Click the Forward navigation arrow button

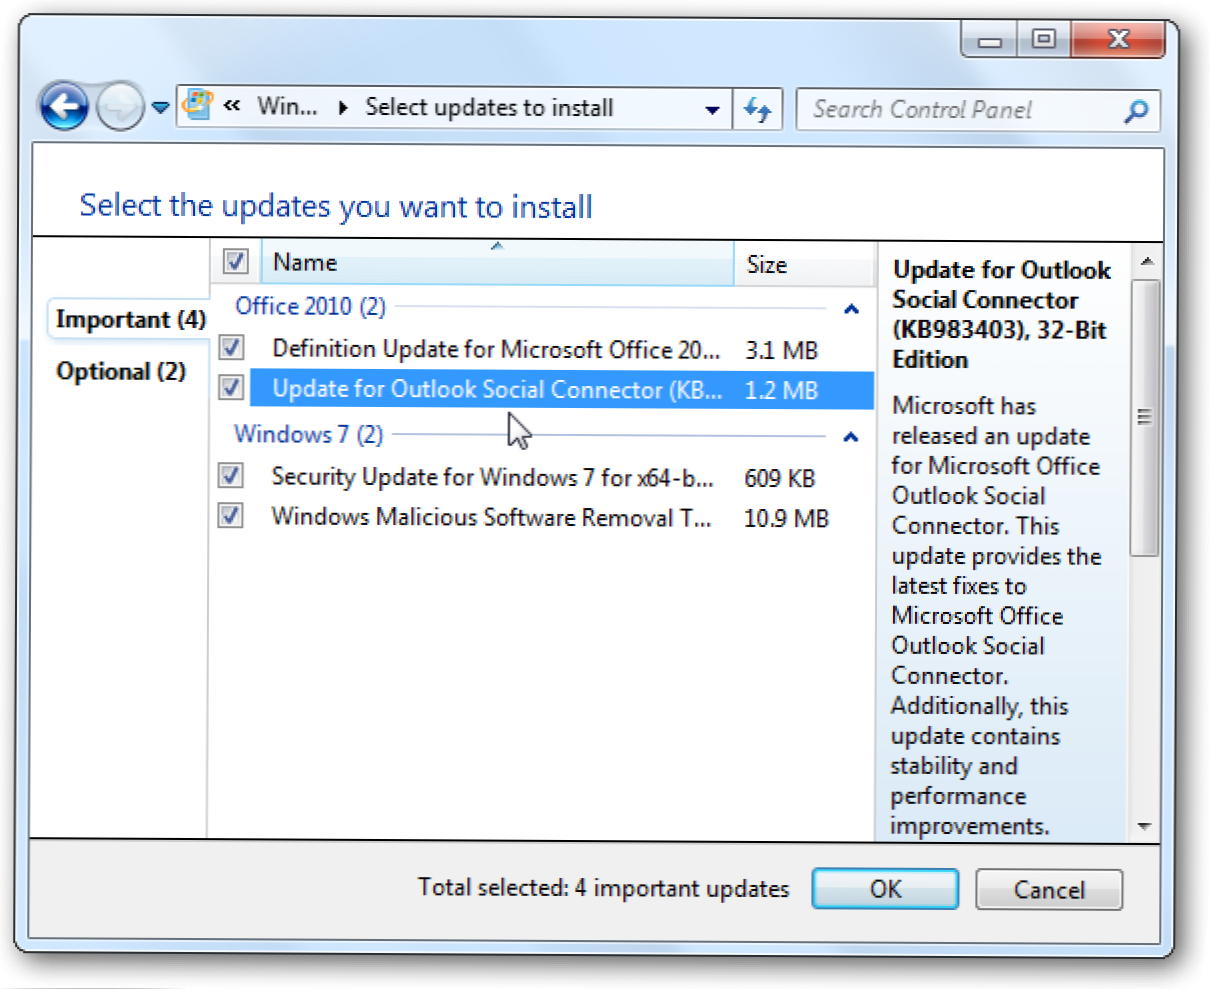(121, 107)
